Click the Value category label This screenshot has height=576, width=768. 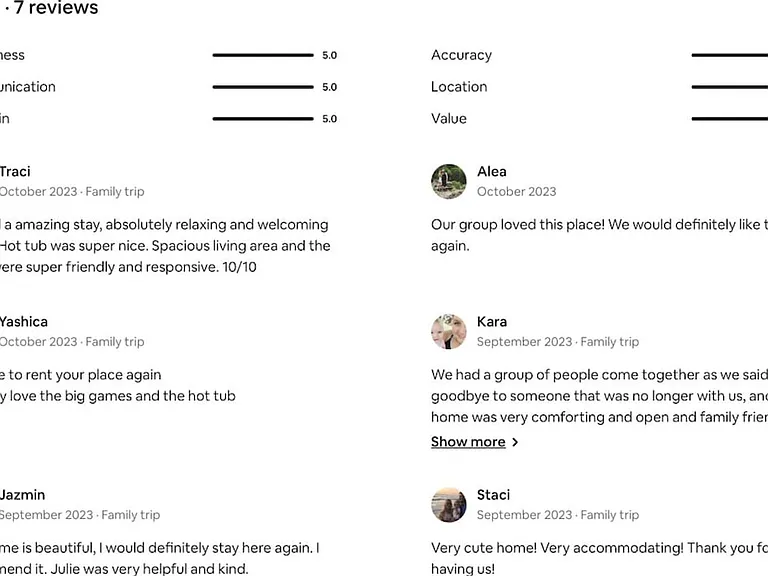click(x=449, y=119)
